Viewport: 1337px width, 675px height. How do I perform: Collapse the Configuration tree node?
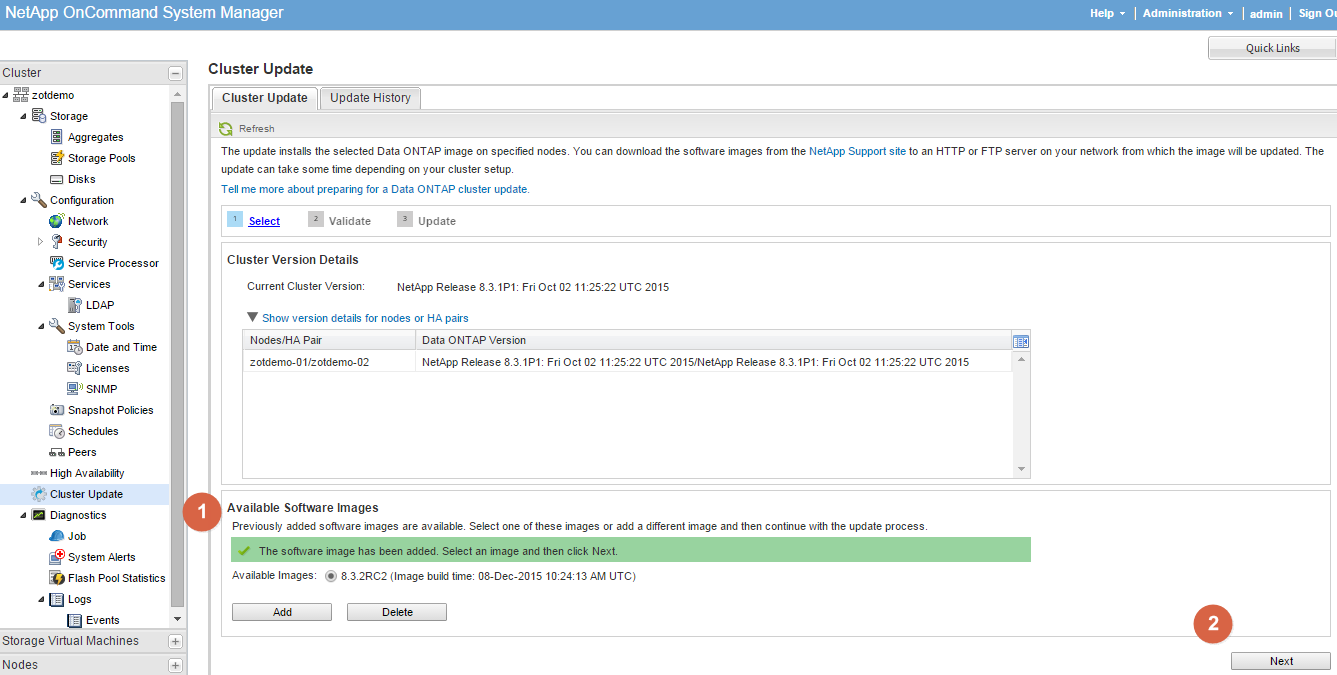point(24,200)
